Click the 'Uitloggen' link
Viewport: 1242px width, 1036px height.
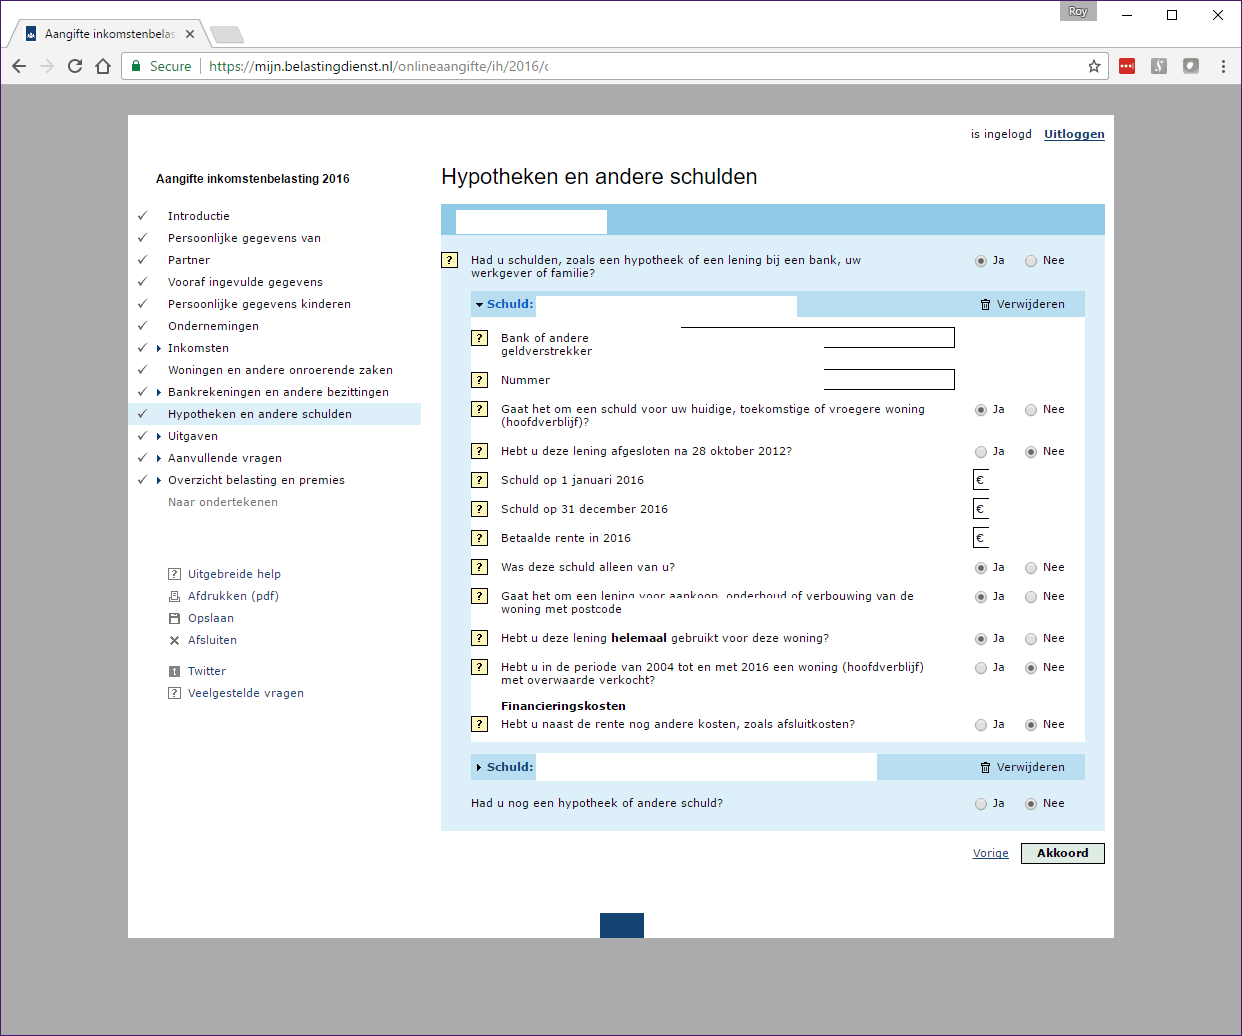[x=1074, y=134]
